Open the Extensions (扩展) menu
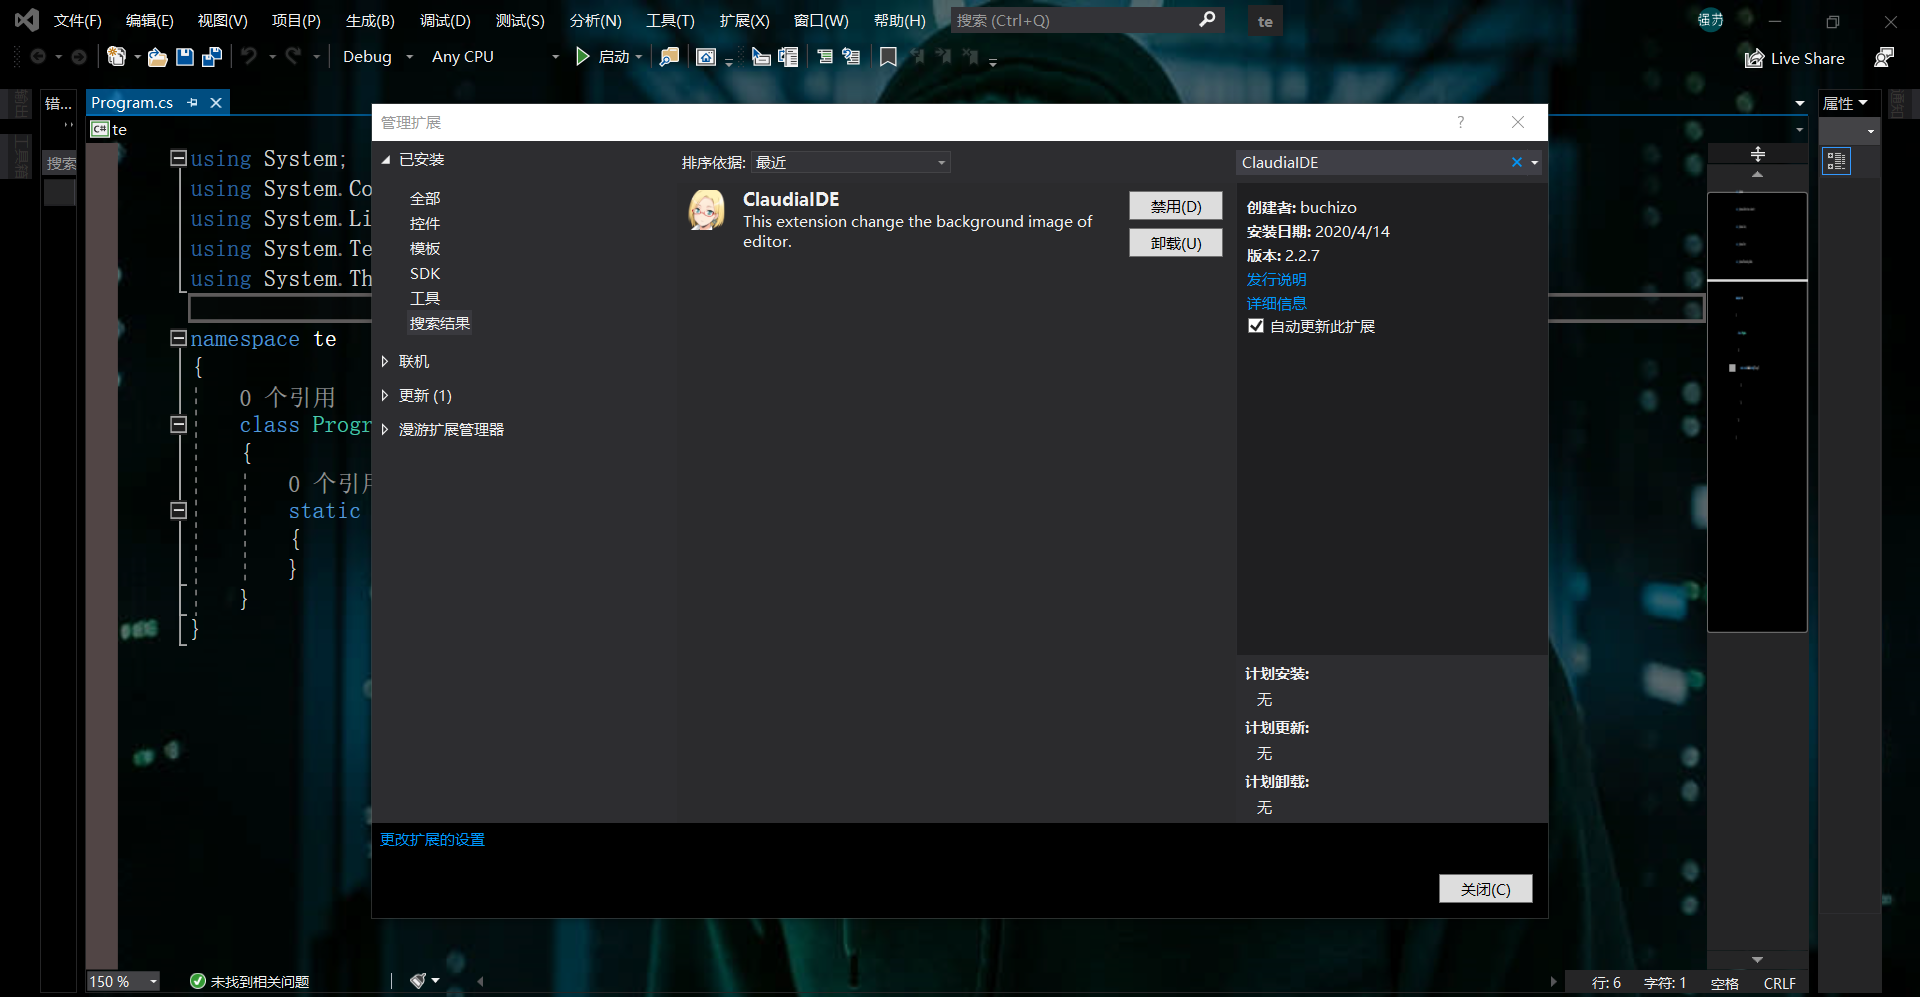This screenshot has width=1920, height=997. (745, 20)
